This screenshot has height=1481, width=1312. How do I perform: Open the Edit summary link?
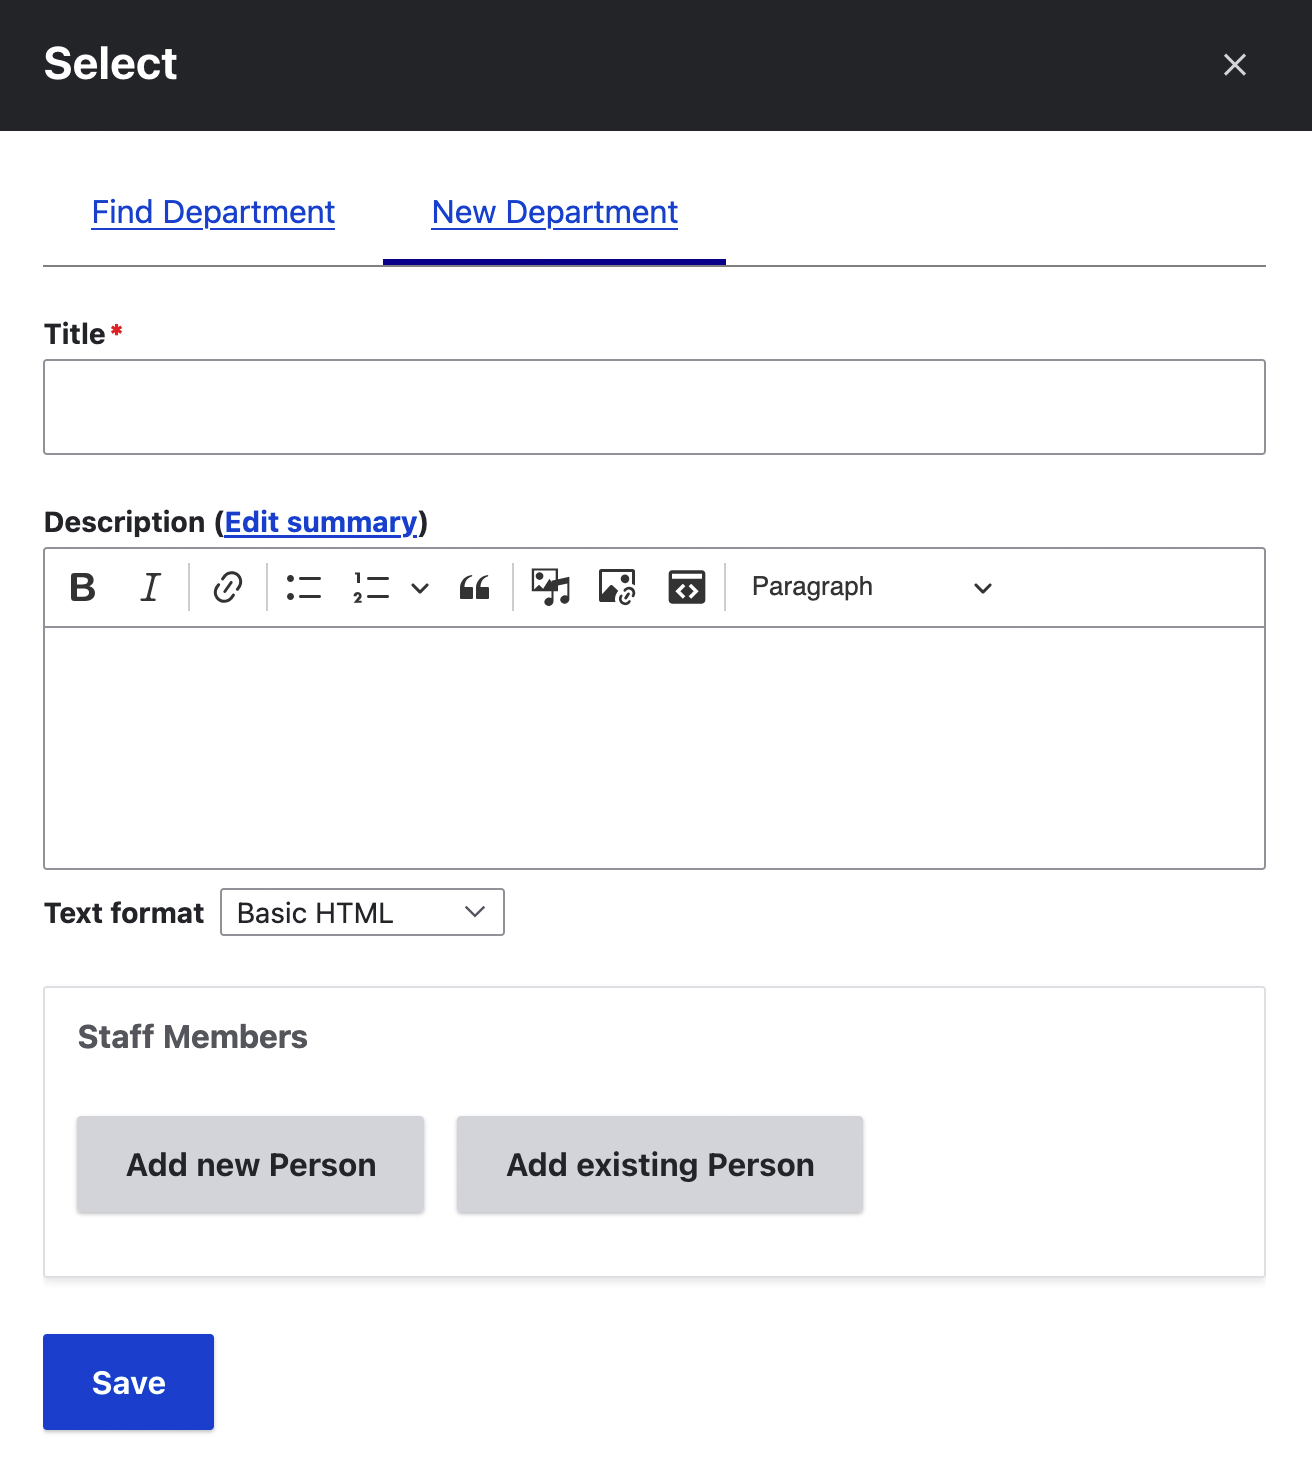pyautogui.click(x=321, y=522)
